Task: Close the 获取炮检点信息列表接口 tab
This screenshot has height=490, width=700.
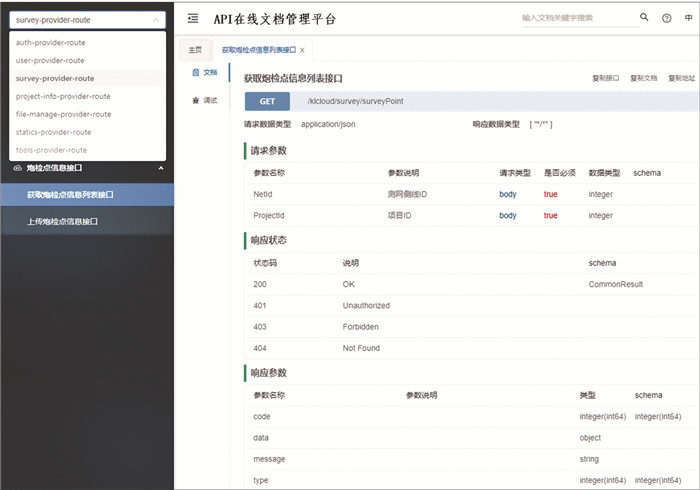Action: (x=302, y=49)
